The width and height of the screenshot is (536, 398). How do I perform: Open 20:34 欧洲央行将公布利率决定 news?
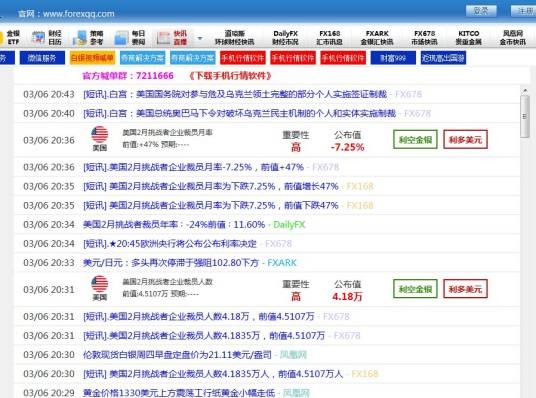coord(170,244)
